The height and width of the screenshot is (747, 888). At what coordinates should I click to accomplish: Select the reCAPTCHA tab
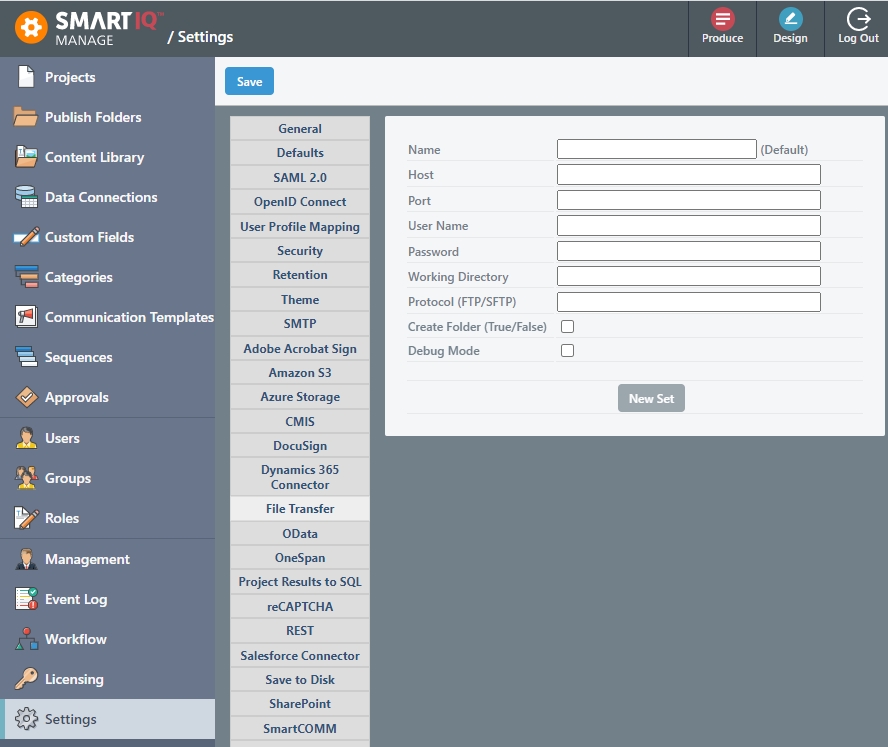(300, 607)
